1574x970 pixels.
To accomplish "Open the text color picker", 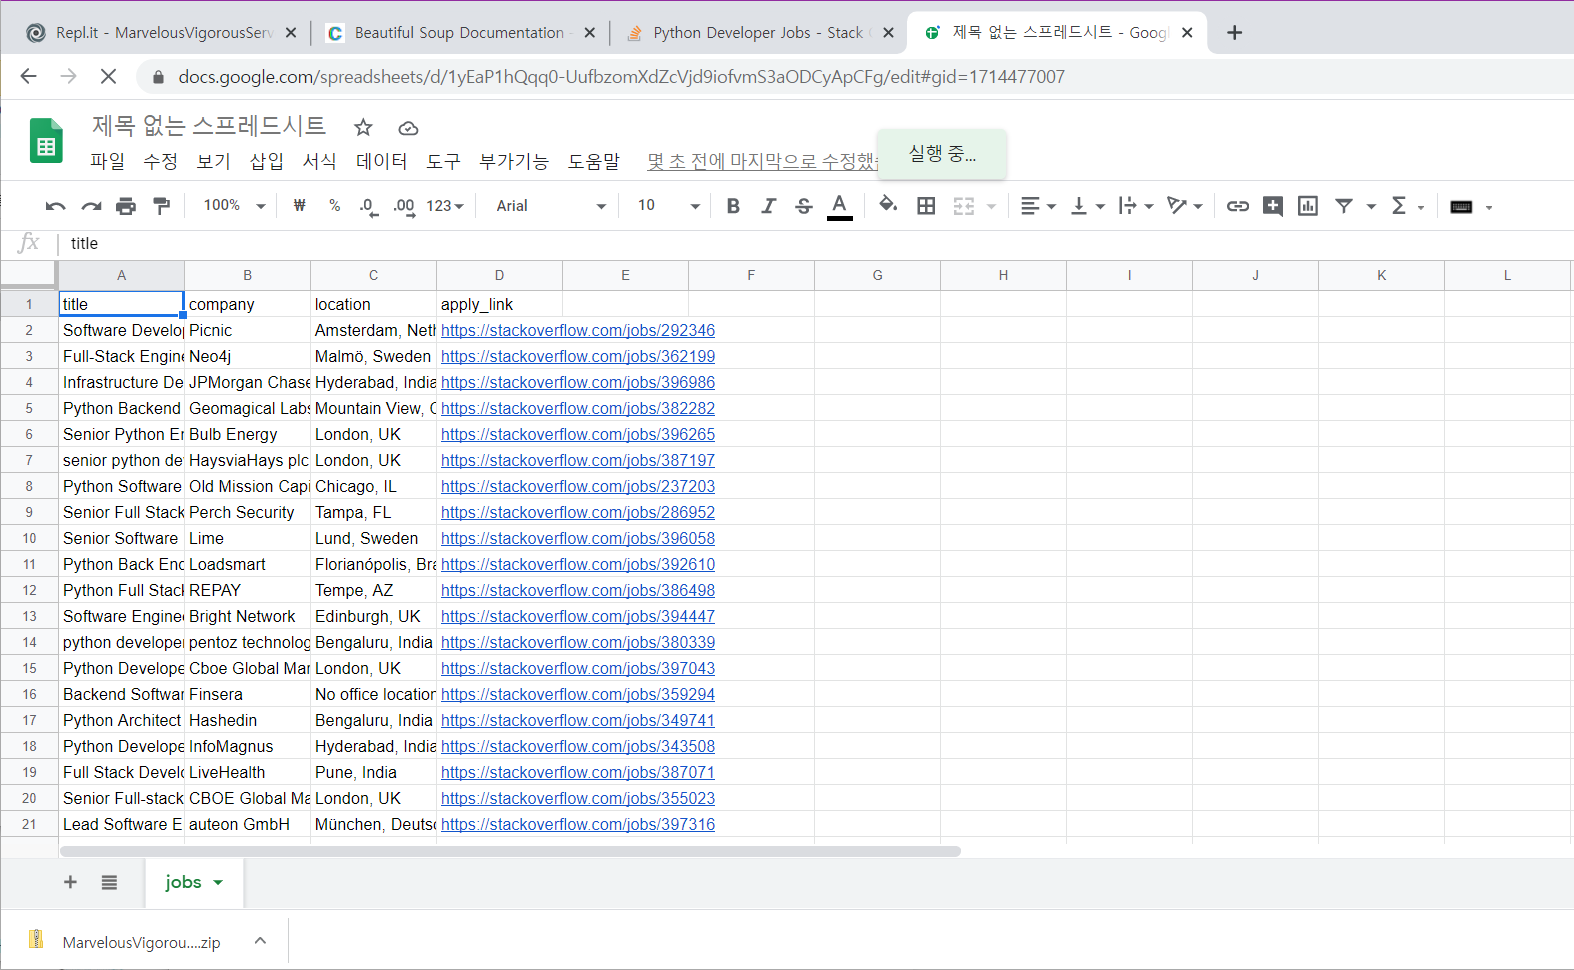I will click(x=840, y=206).
